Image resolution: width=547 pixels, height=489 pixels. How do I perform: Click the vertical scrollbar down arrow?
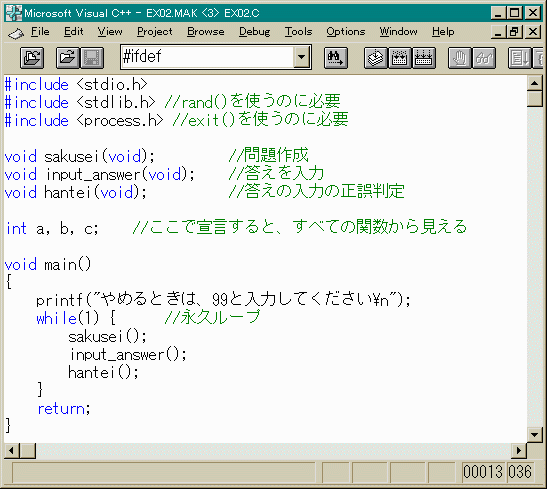(x=534, y=435)
